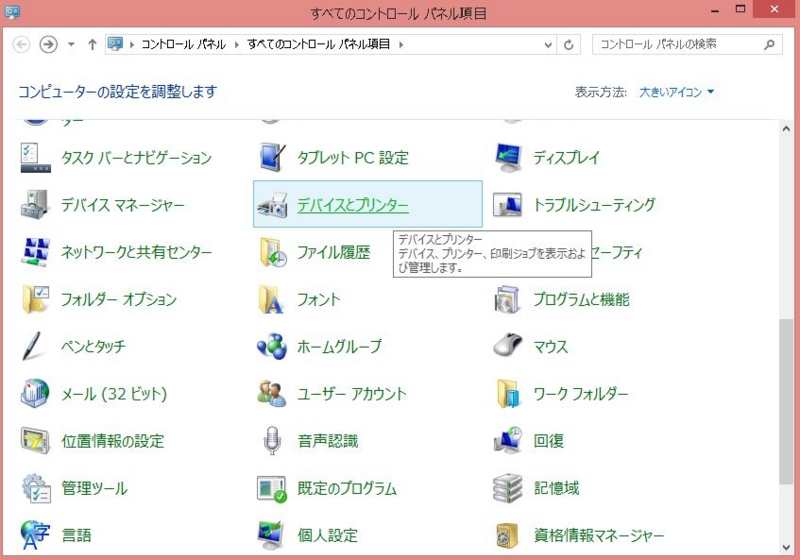The width and height of the screenshot is (800, 560).
Task: Click scrollbar down arrow
Action: point(786,548)
